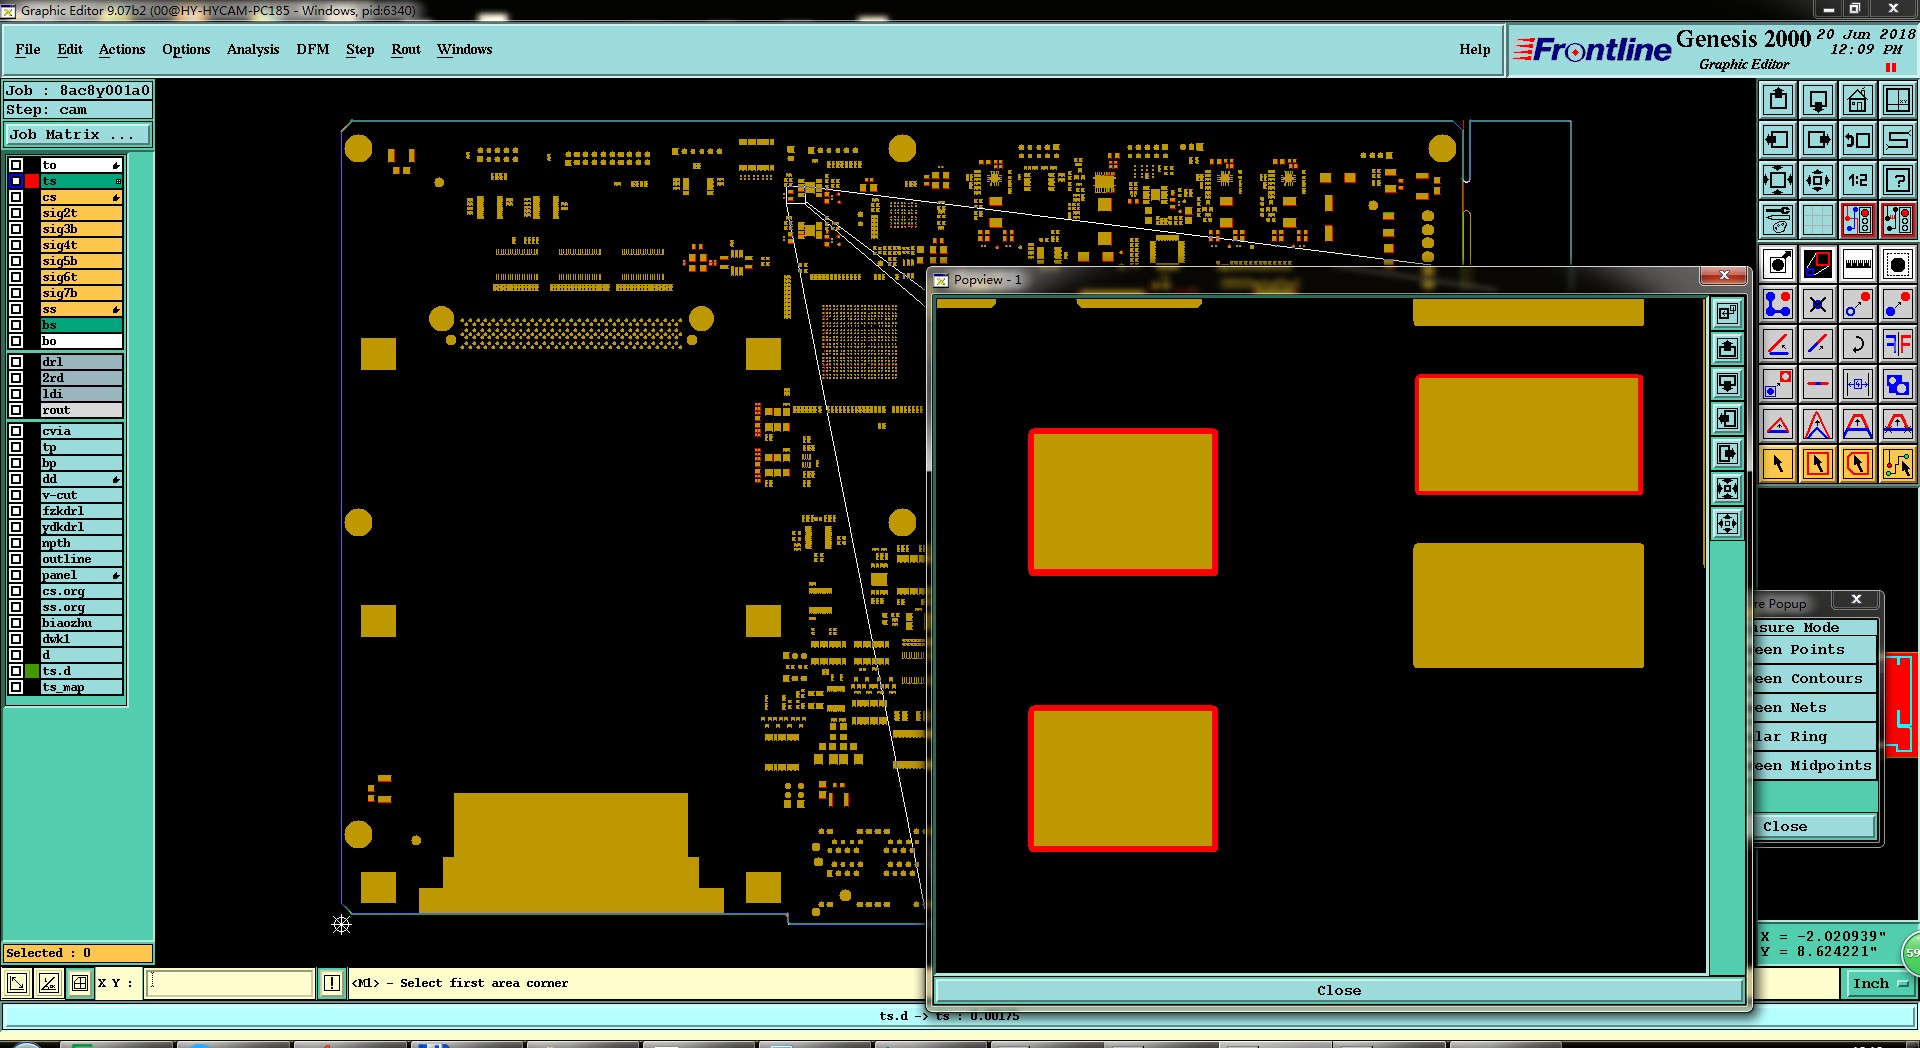Click pan up icon in Popview window
Screen dimensions: 1920x1048
coord(1727,348)
